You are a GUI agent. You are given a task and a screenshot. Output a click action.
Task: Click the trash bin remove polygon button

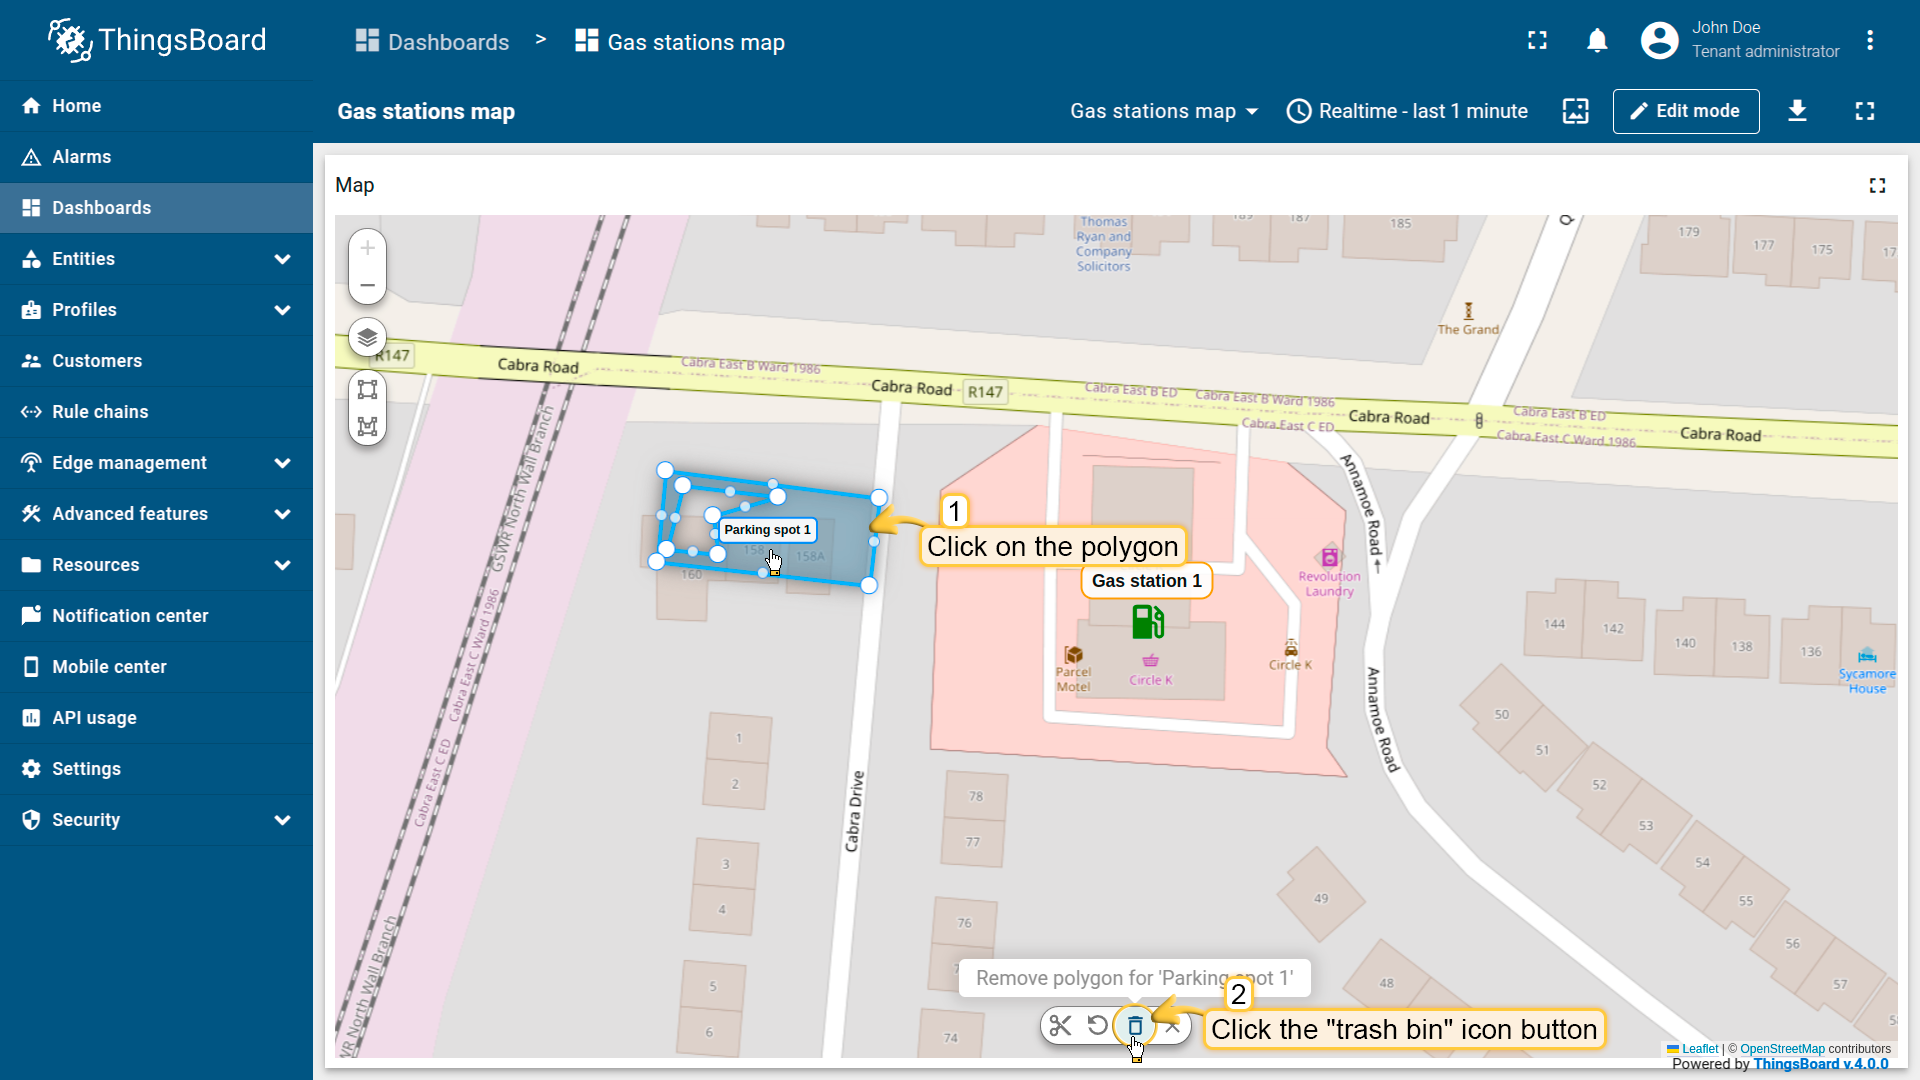coord(1135,1026)
